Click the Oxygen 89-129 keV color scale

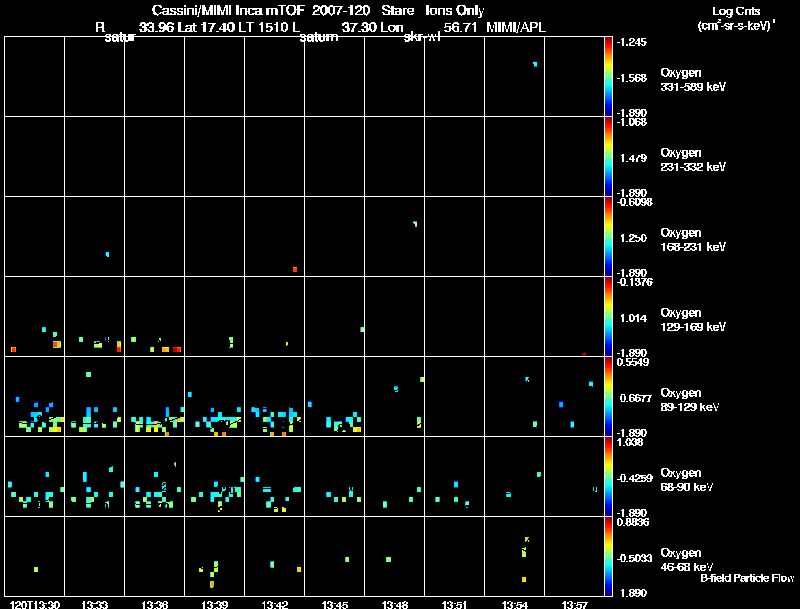(610, 397)
